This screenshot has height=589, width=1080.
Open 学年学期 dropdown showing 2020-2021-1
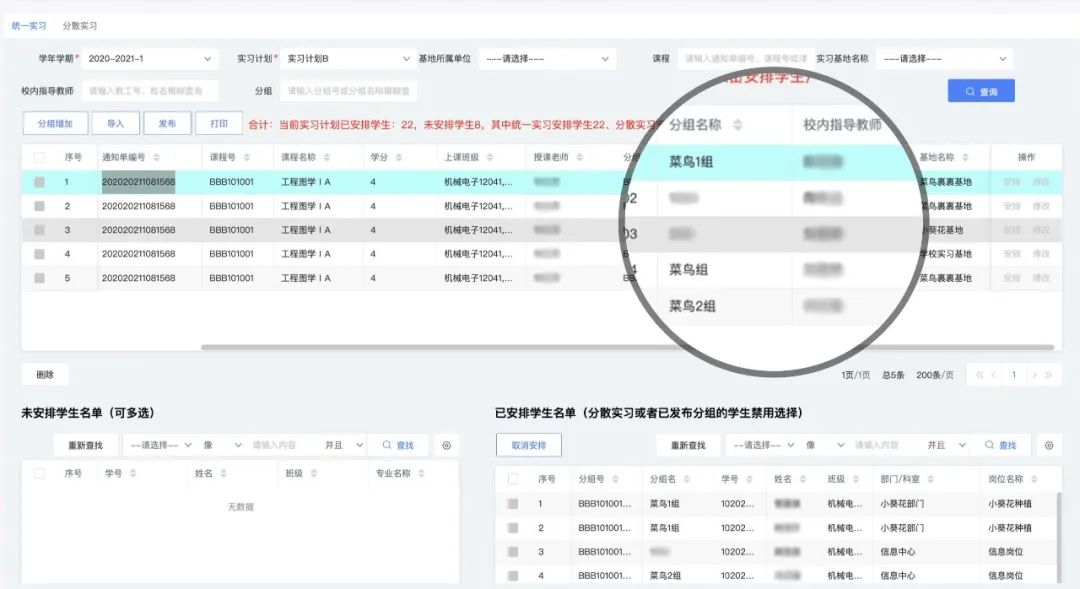click(149, 59)
